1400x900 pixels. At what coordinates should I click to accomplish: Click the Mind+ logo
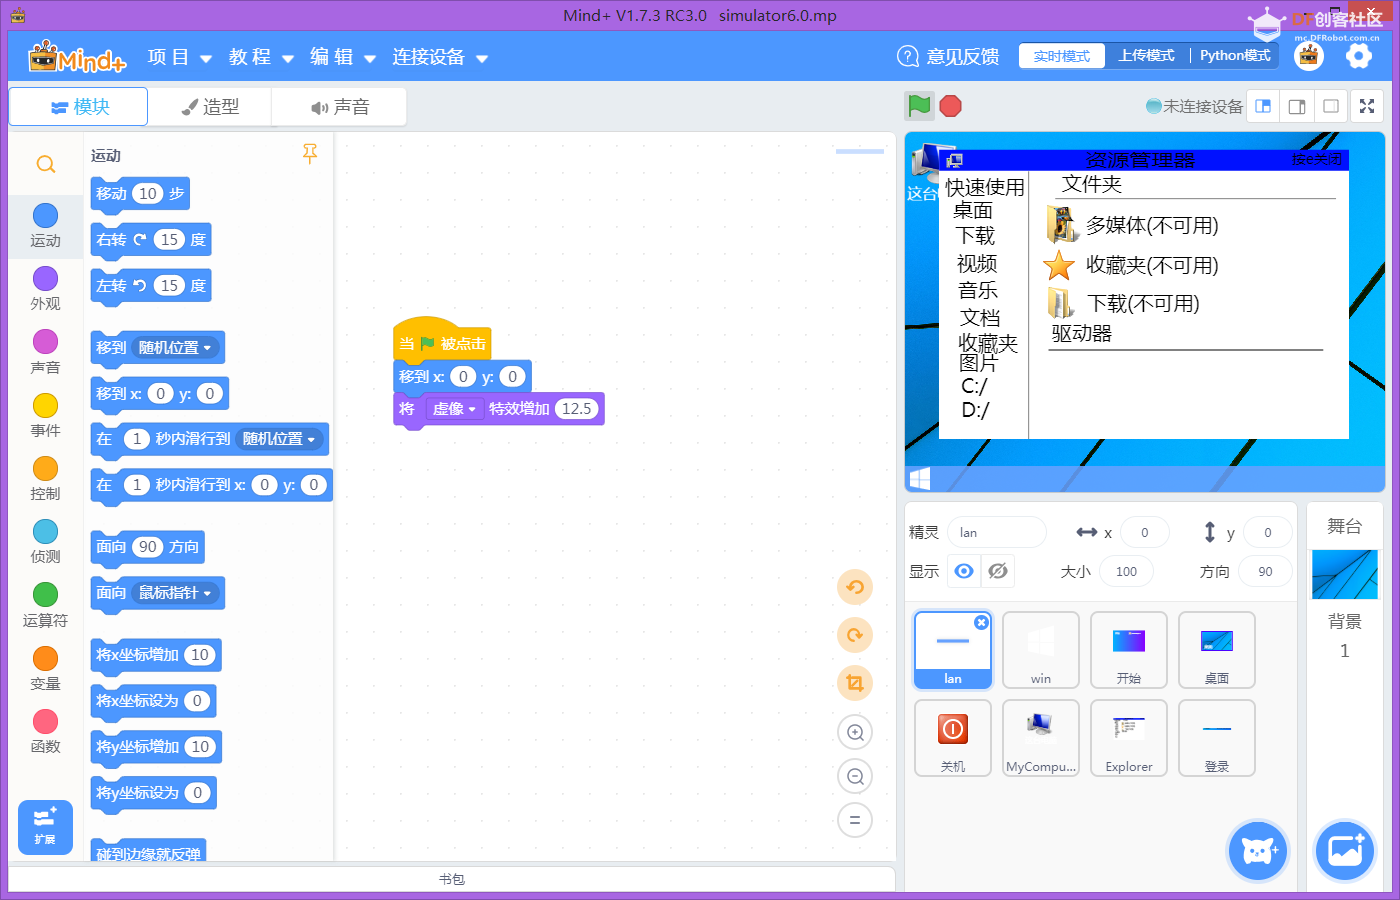[77, 57]
